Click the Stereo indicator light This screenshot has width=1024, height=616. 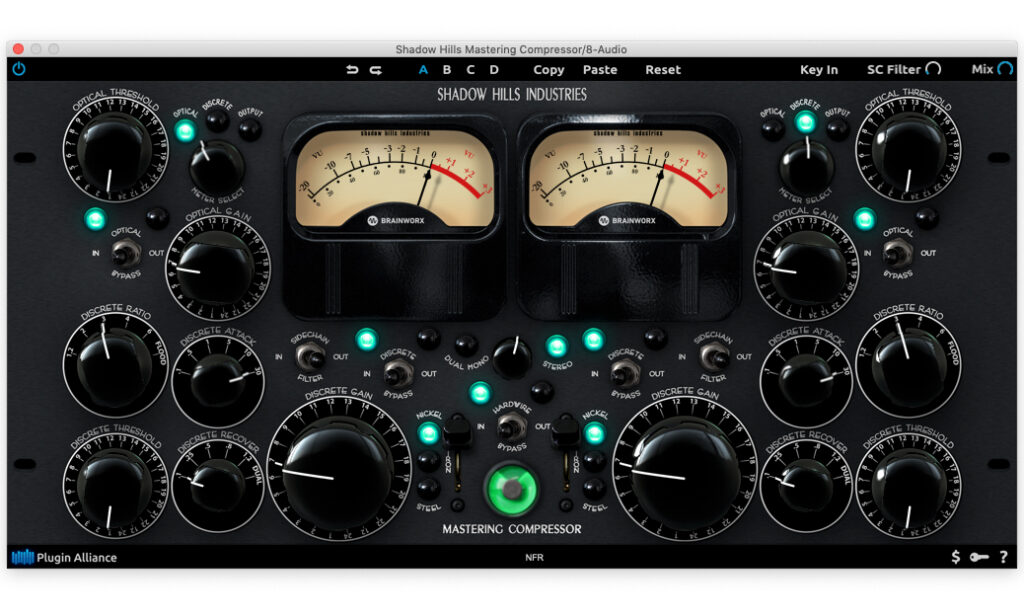[556, 346]
